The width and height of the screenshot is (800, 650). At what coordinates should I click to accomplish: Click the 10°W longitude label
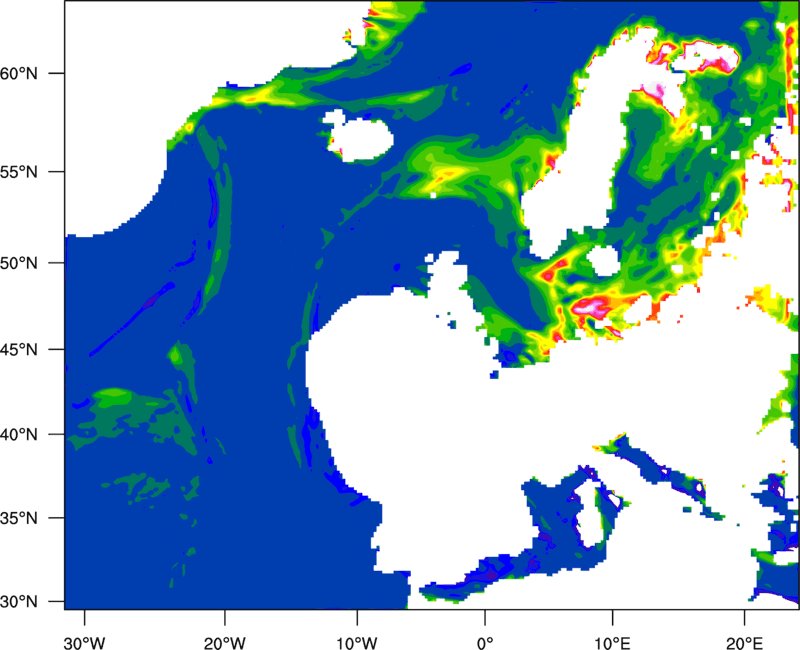tap(357, 643)
